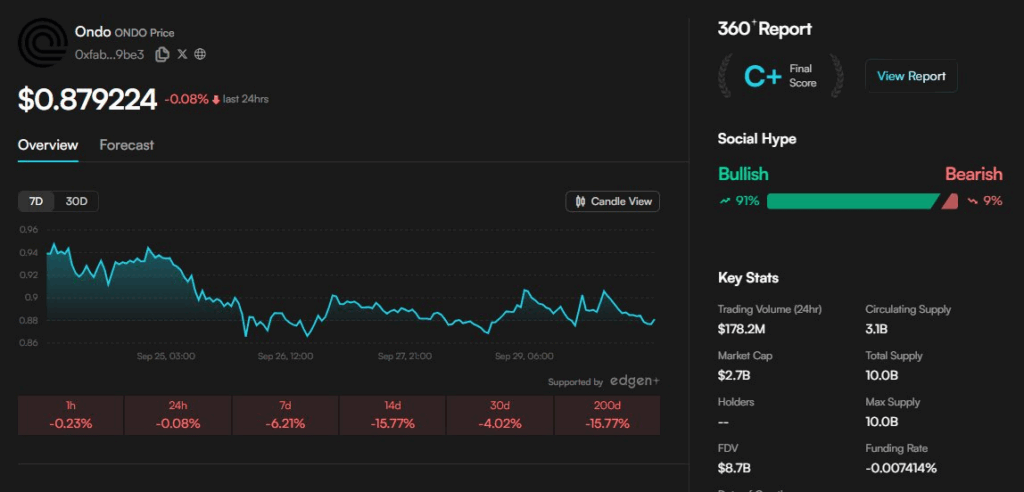Image resolution: width=1024 pixels, height=492 pixels.
Task: Open Ondo's X (Twitter) profile icon
Action: [x=182, y=54]
